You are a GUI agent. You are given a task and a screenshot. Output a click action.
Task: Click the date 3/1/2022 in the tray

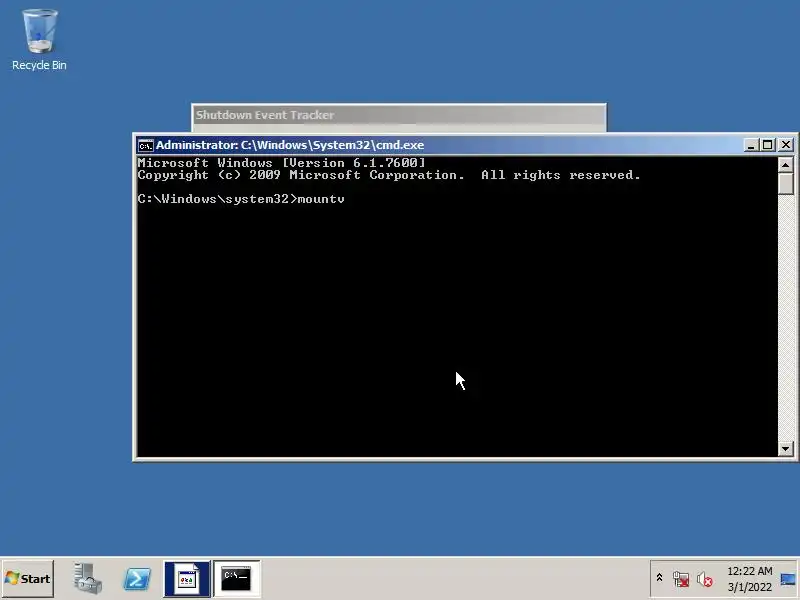[x=749, y=587]
